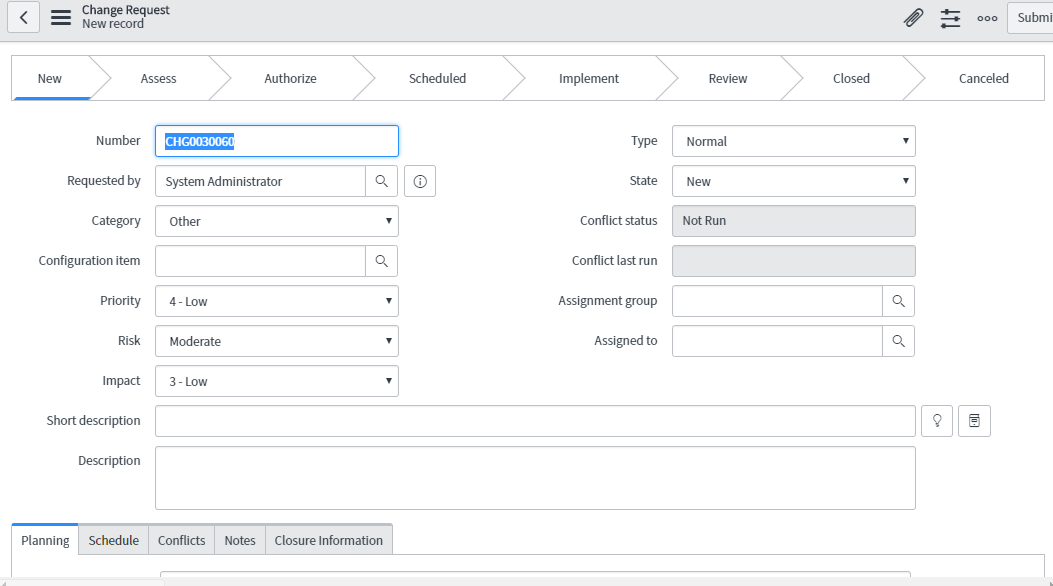
Task: Open the Impact dropdown
Action: point(277,381)
